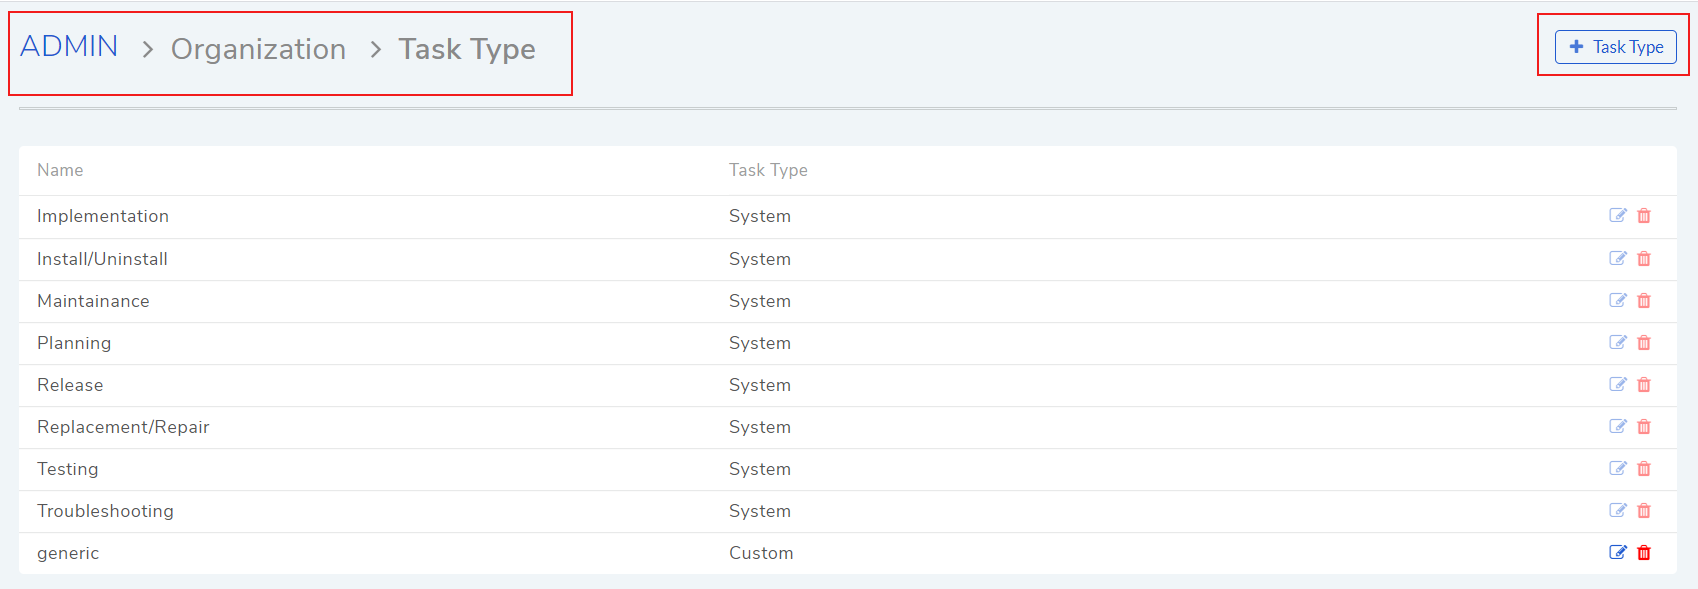The height and width of the screenshot is (589, 1698).
Task: Click System in the Troubleshooting row
Action: pos(760,511)
